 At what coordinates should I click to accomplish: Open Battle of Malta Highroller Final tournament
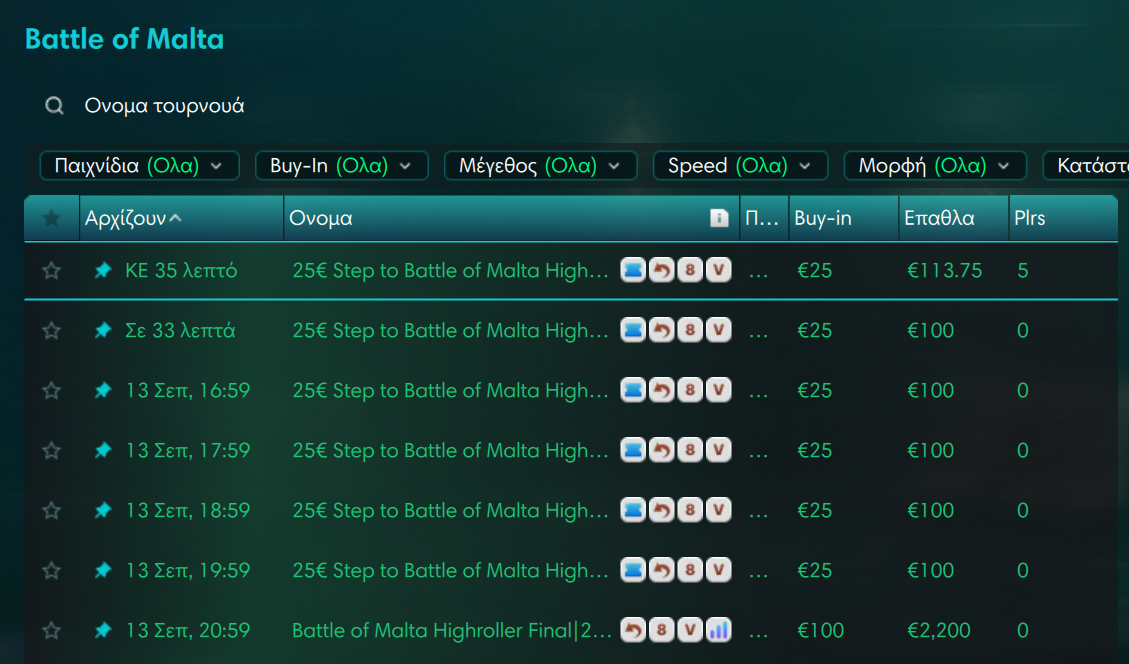coord(451,630)
